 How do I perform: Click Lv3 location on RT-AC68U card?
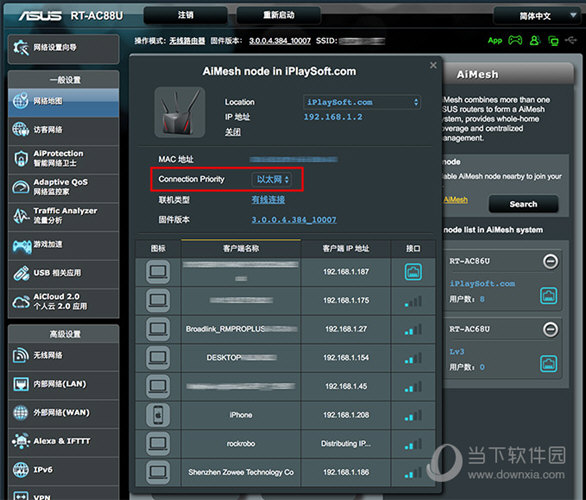tap(457, 352)
